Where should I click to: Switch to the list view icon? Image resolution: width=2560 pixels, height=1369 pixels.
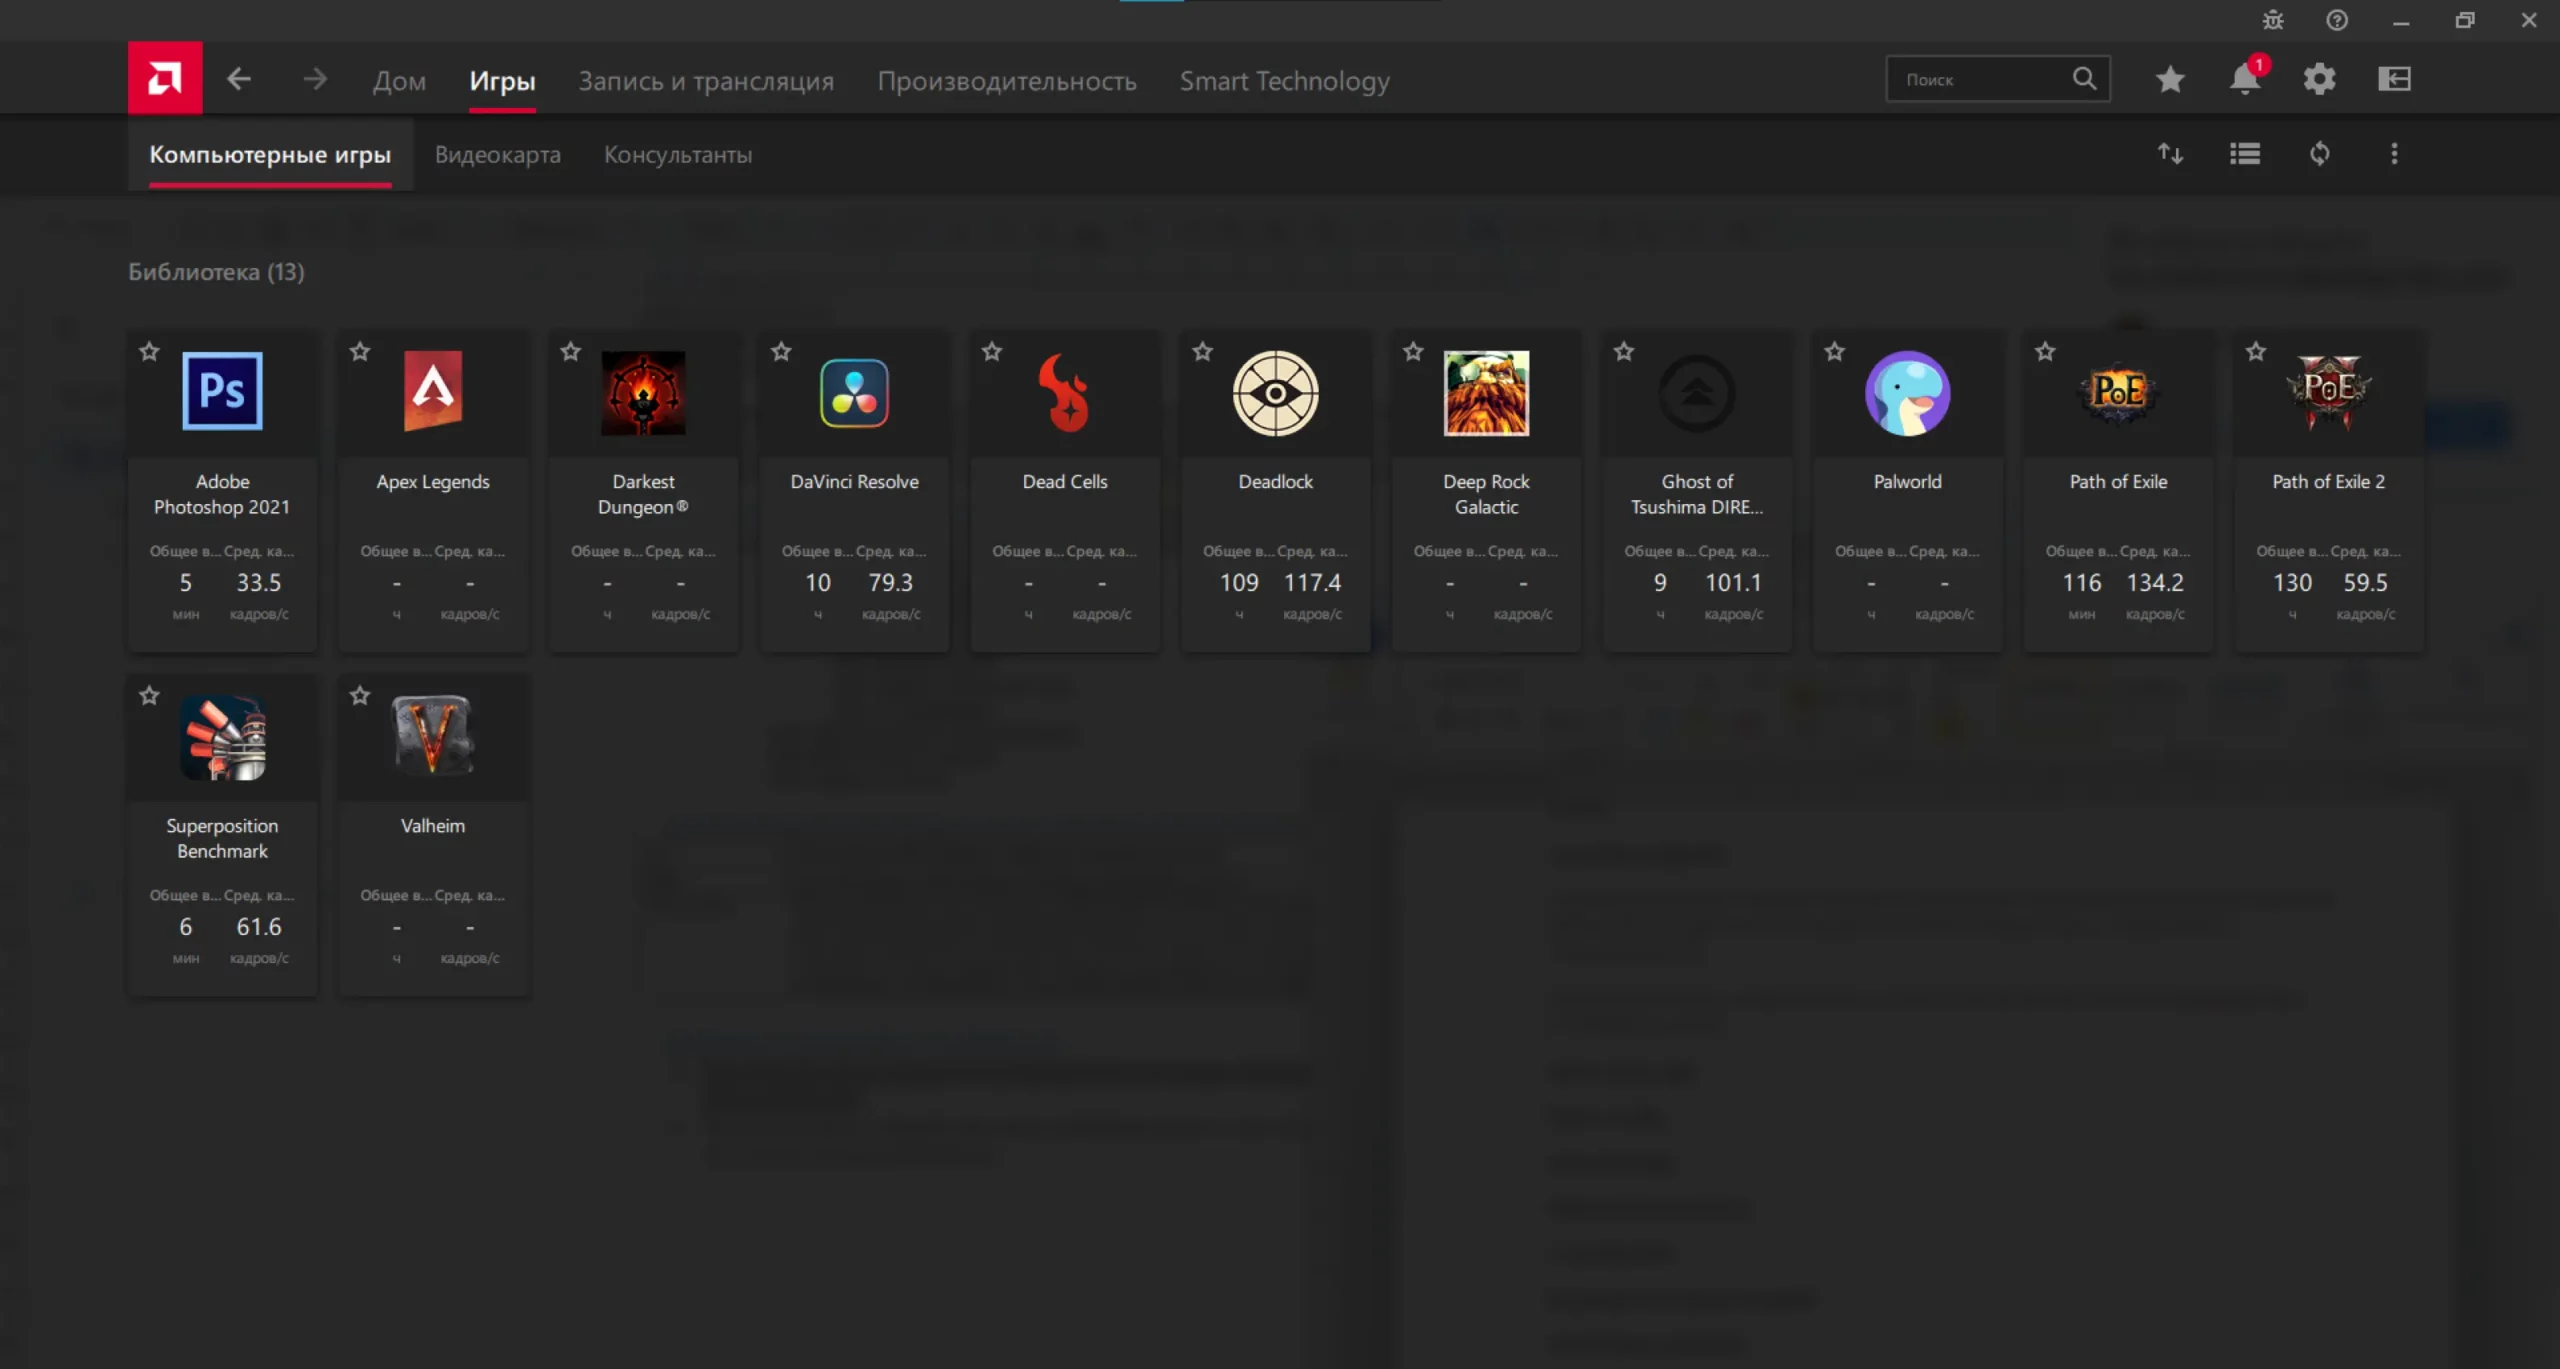[x=2244, y=154]
